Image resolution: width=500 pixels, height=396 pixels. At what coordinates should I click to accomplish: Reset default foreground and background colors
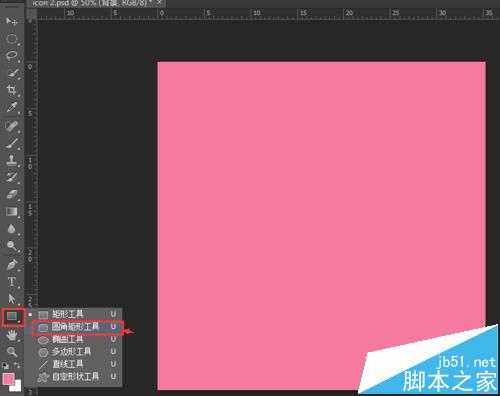[x=5, y=365]
